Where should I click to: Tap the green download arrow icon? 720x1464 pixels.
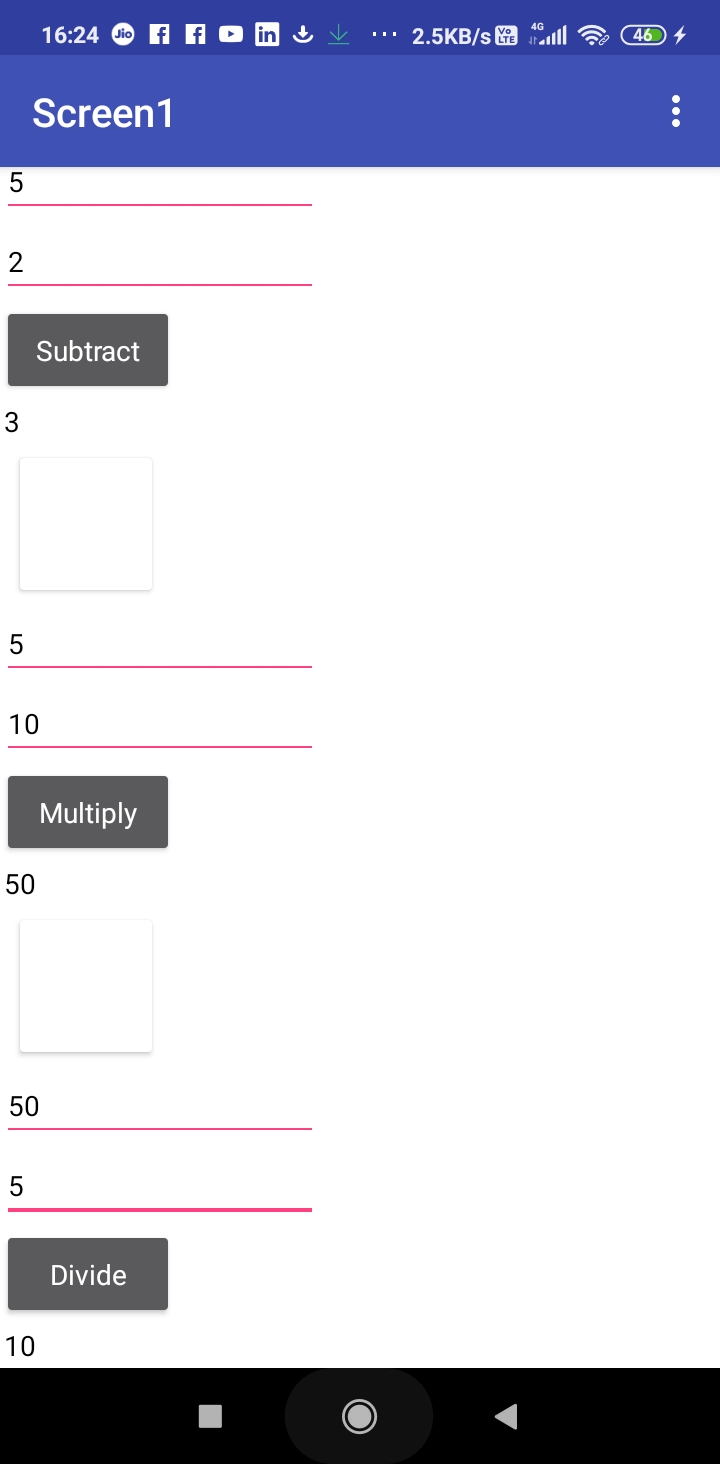[339, 35]
